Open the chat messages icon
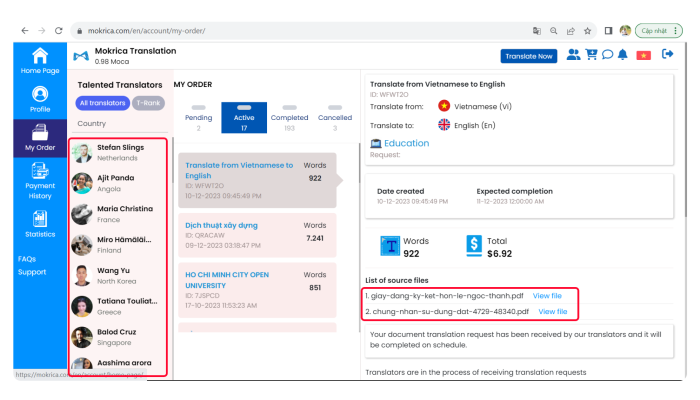The width and height of the screenshot is (700, 400). (x=607, y=55)
